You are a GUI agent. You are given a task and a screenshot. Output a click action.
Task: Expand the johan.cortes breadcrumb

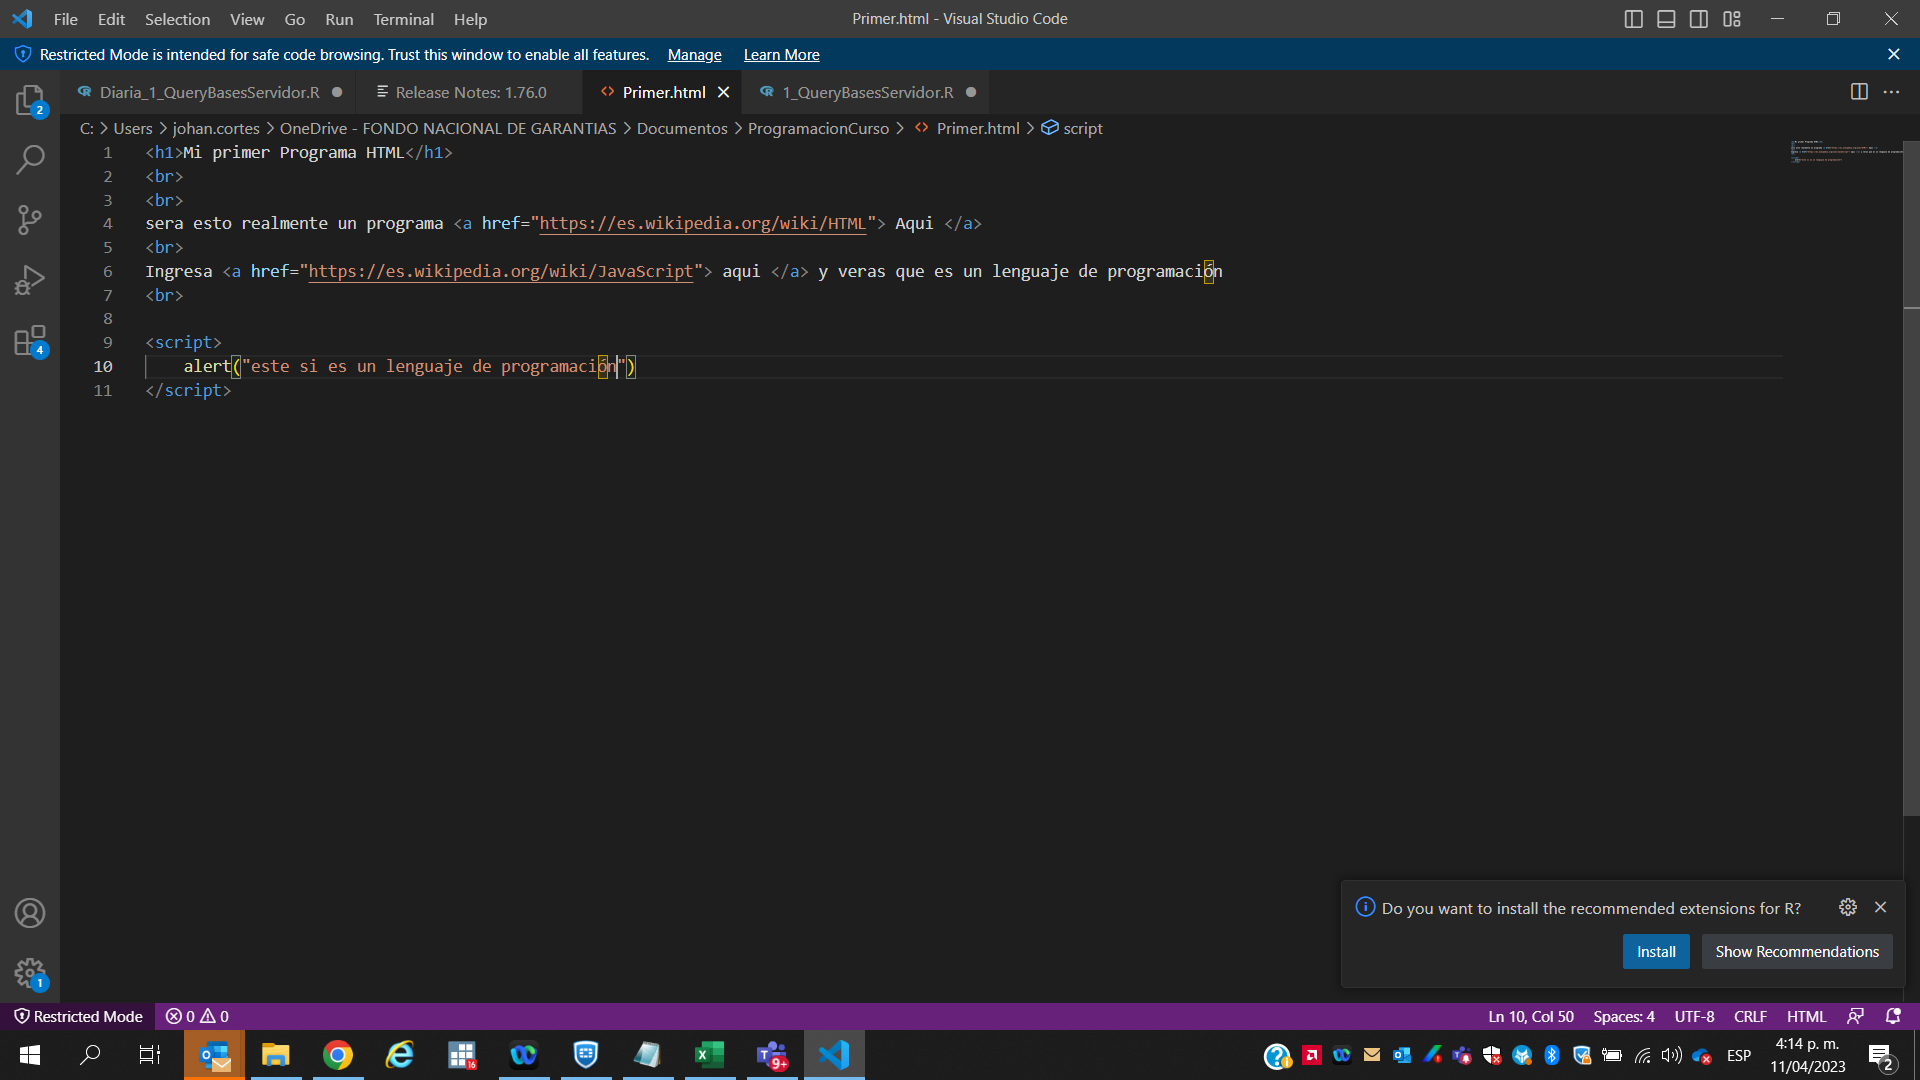point(216,128)
